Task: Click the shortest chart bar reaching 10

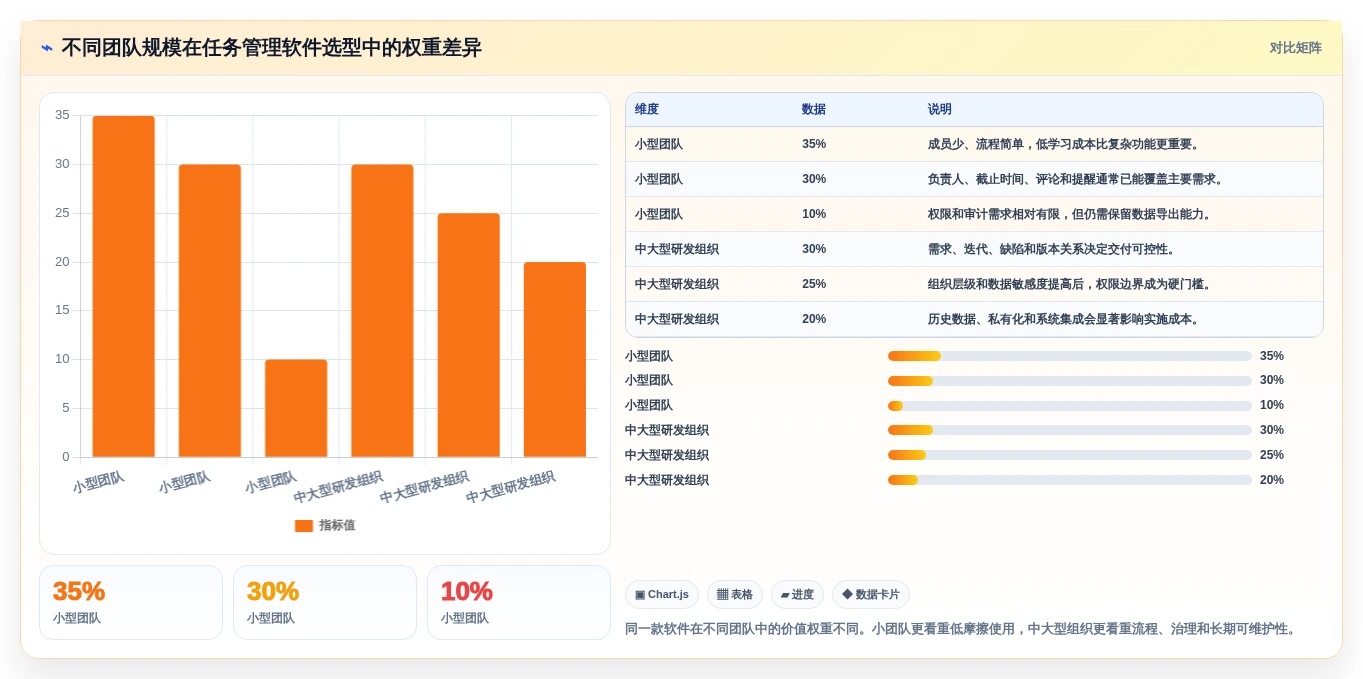Action: (x=296, y=409)
